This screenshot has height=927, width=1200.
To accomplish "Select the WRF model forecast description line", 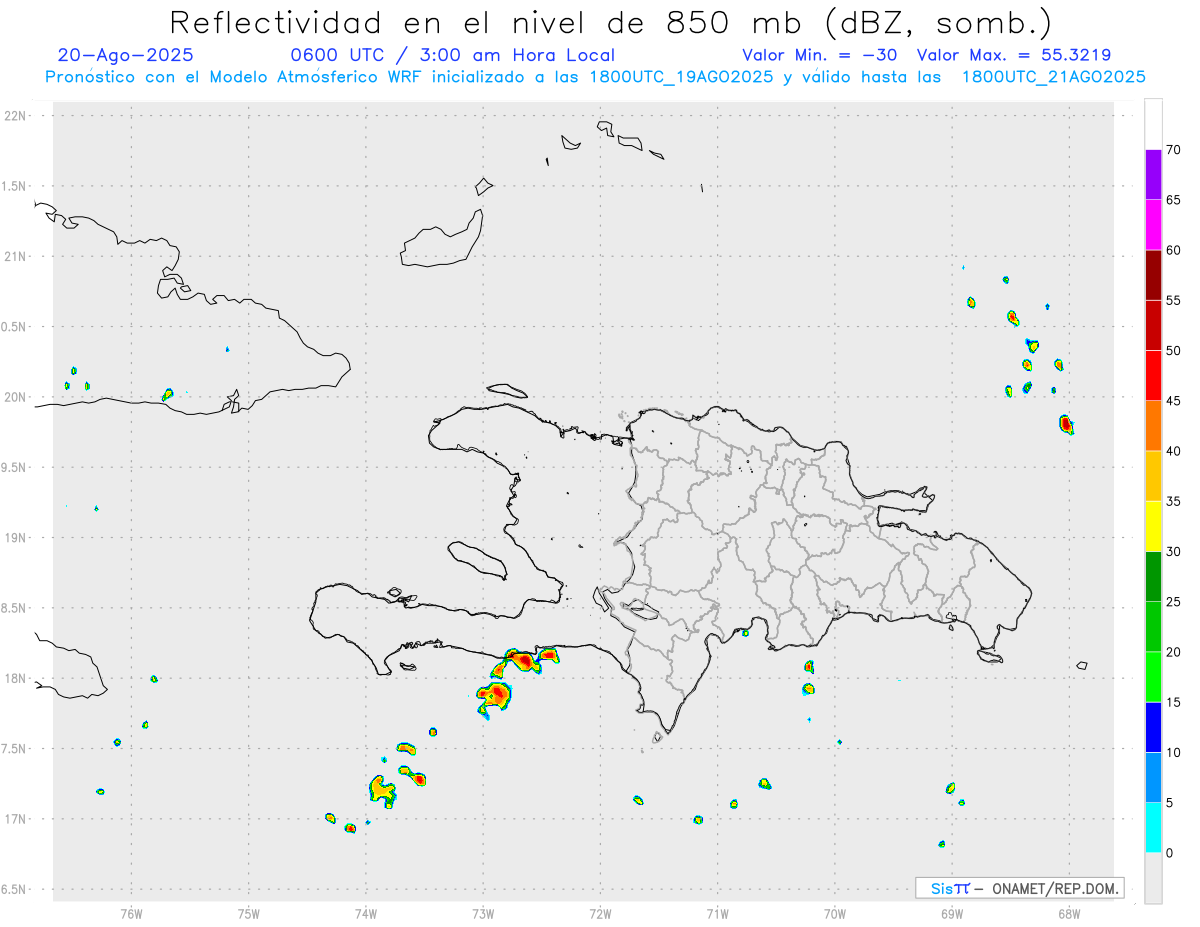I will (x=595, y=77).
